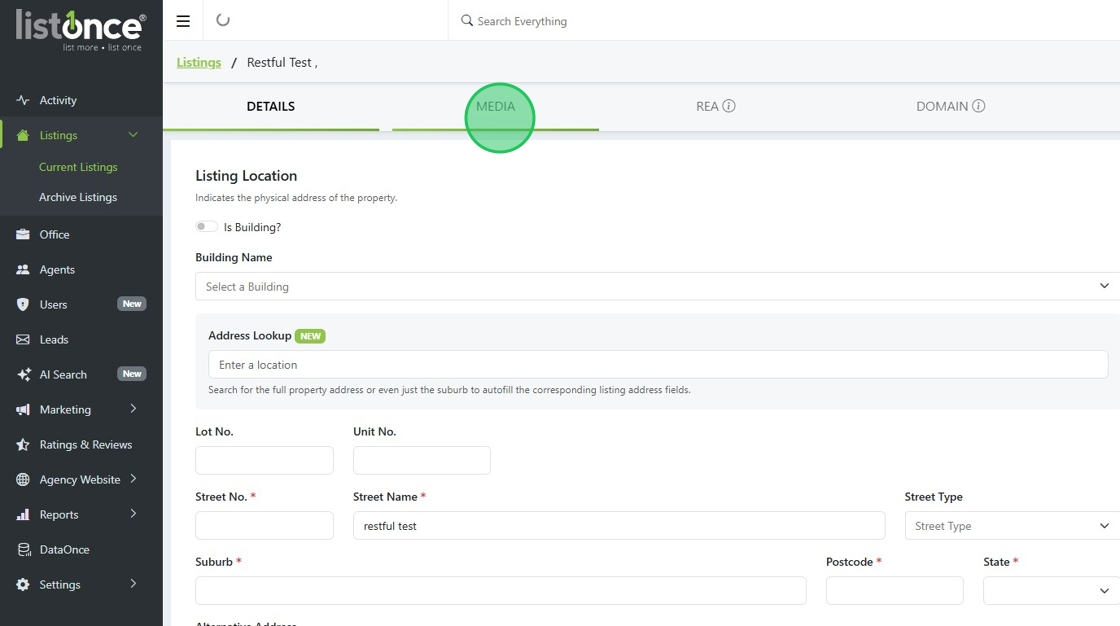This screenshot has width=1120, height=626.
Task: Click the Office briefcase icon
Action: click(x=23, y=235)
